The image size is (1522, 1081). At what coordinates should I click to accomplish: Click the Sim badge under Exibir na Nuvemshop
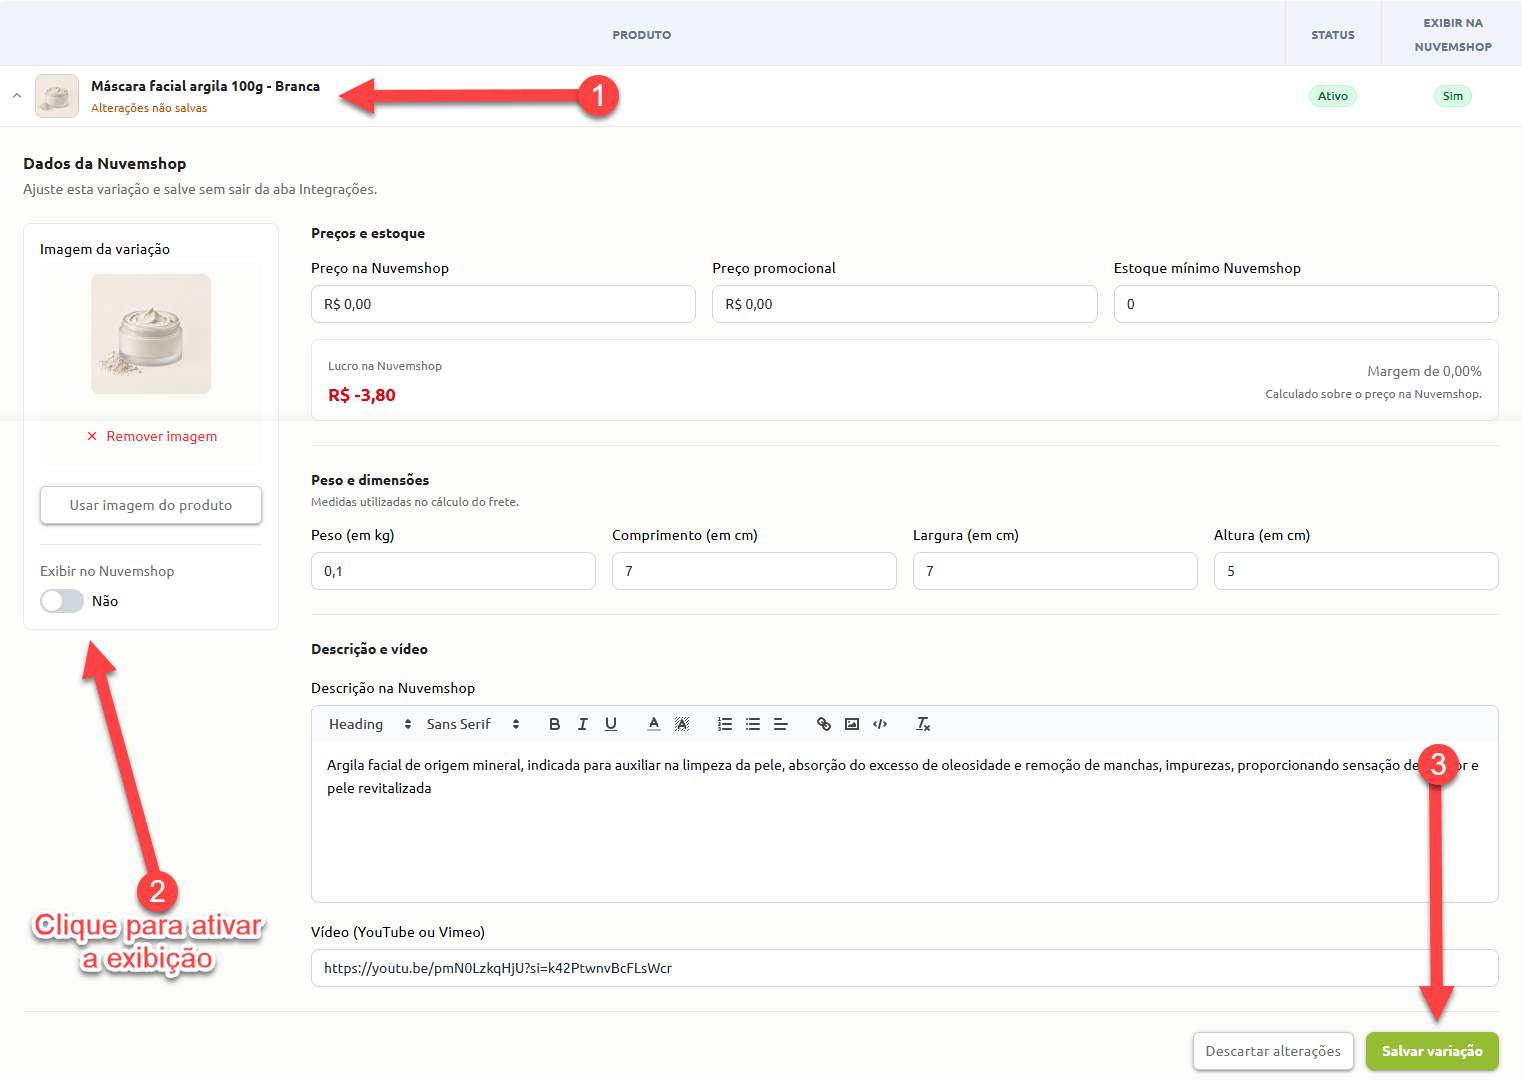tap(1453, 96)
